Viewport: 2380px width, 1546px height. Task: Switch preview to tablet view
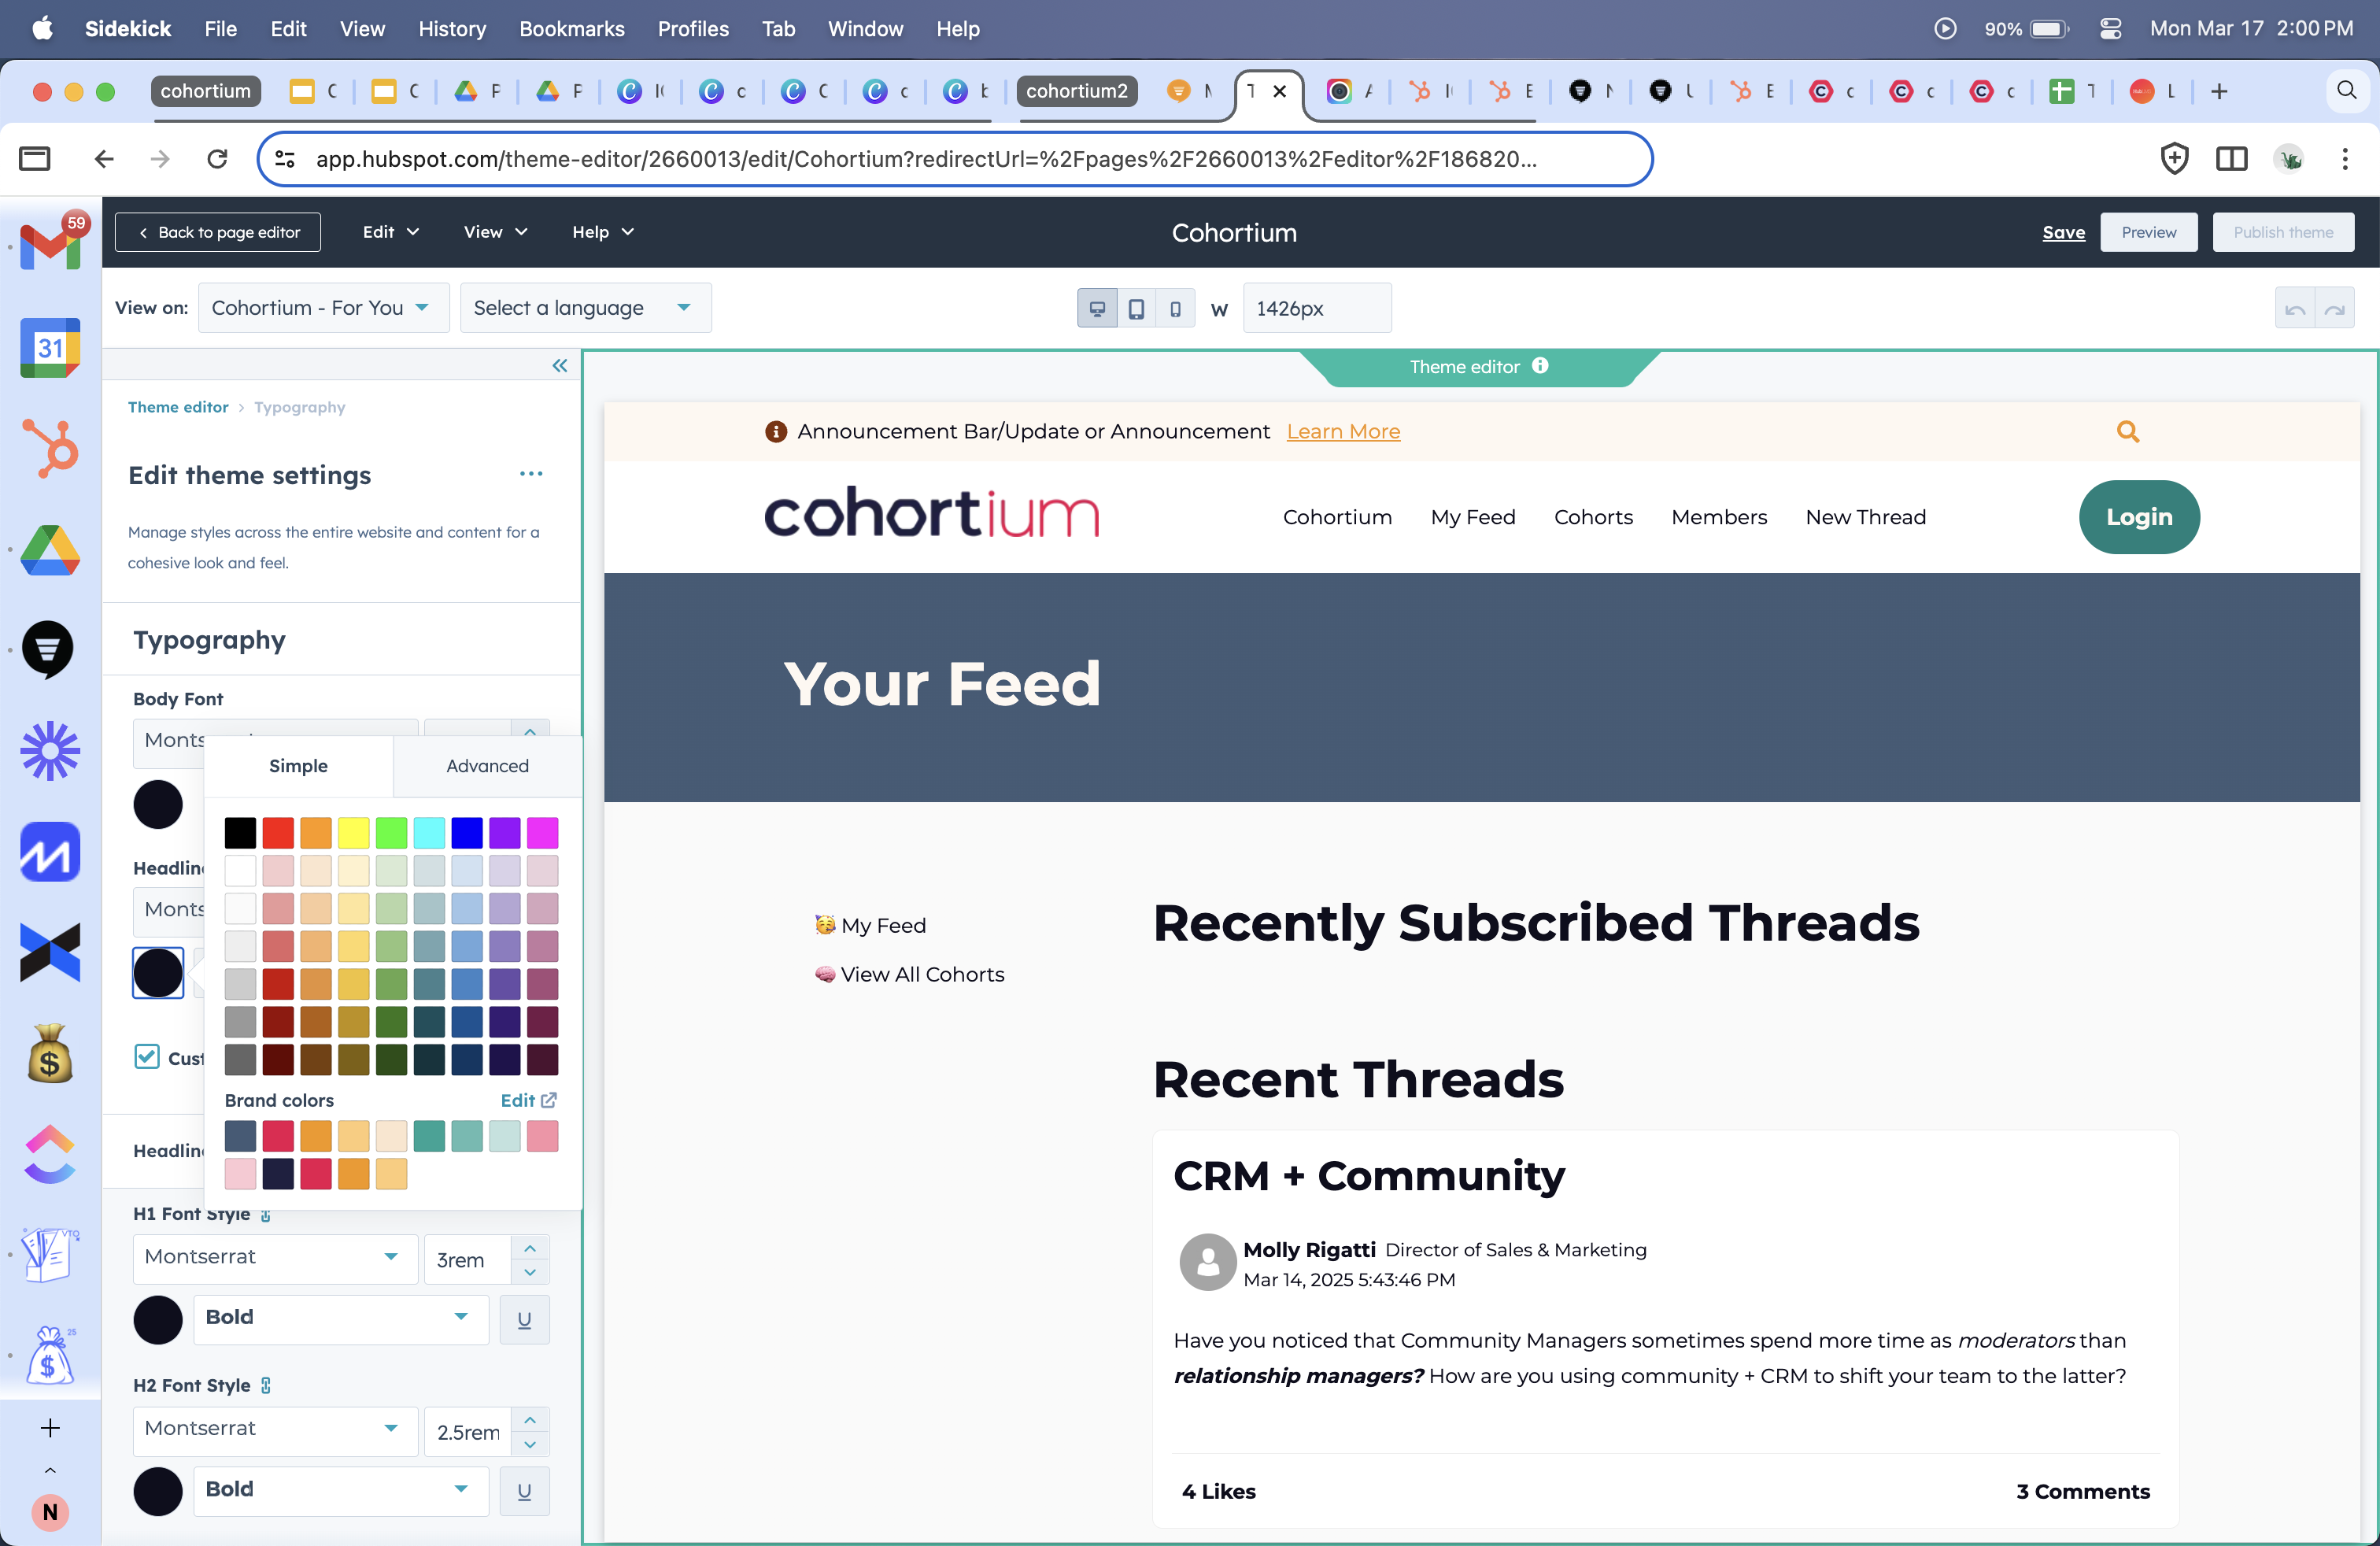[1136, 308]
